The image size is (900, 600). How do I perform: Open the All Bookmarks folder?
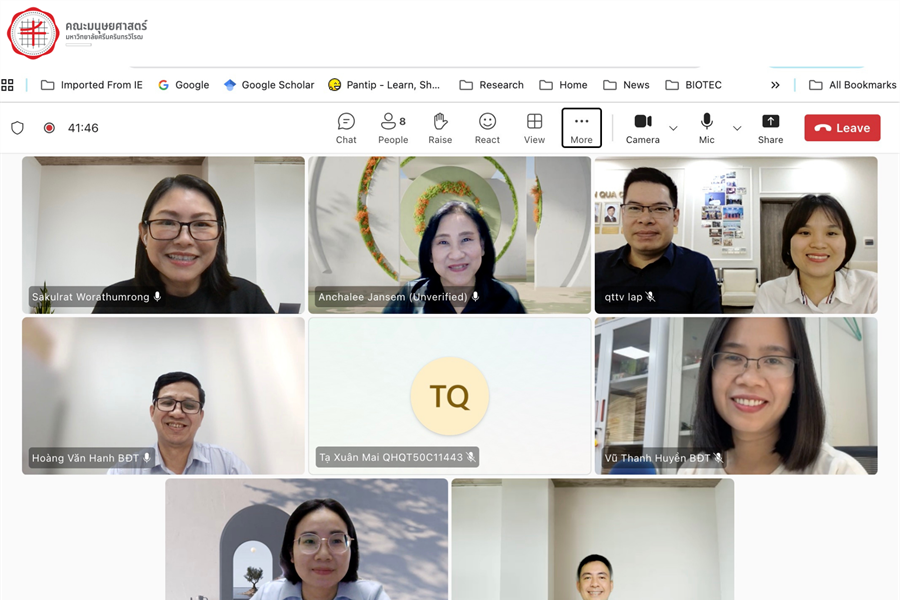tap(852, 85)
